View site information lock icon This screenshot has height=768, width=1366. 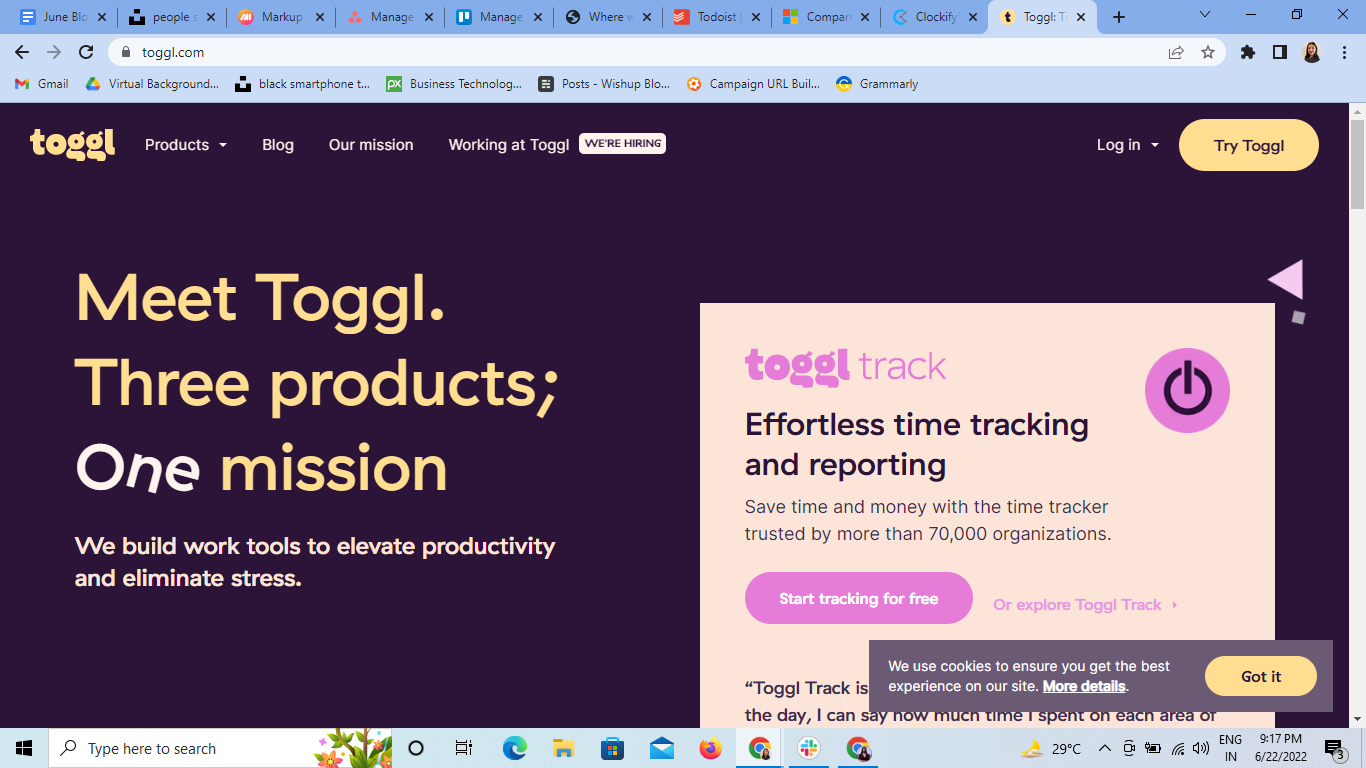(x=125, y=52)
